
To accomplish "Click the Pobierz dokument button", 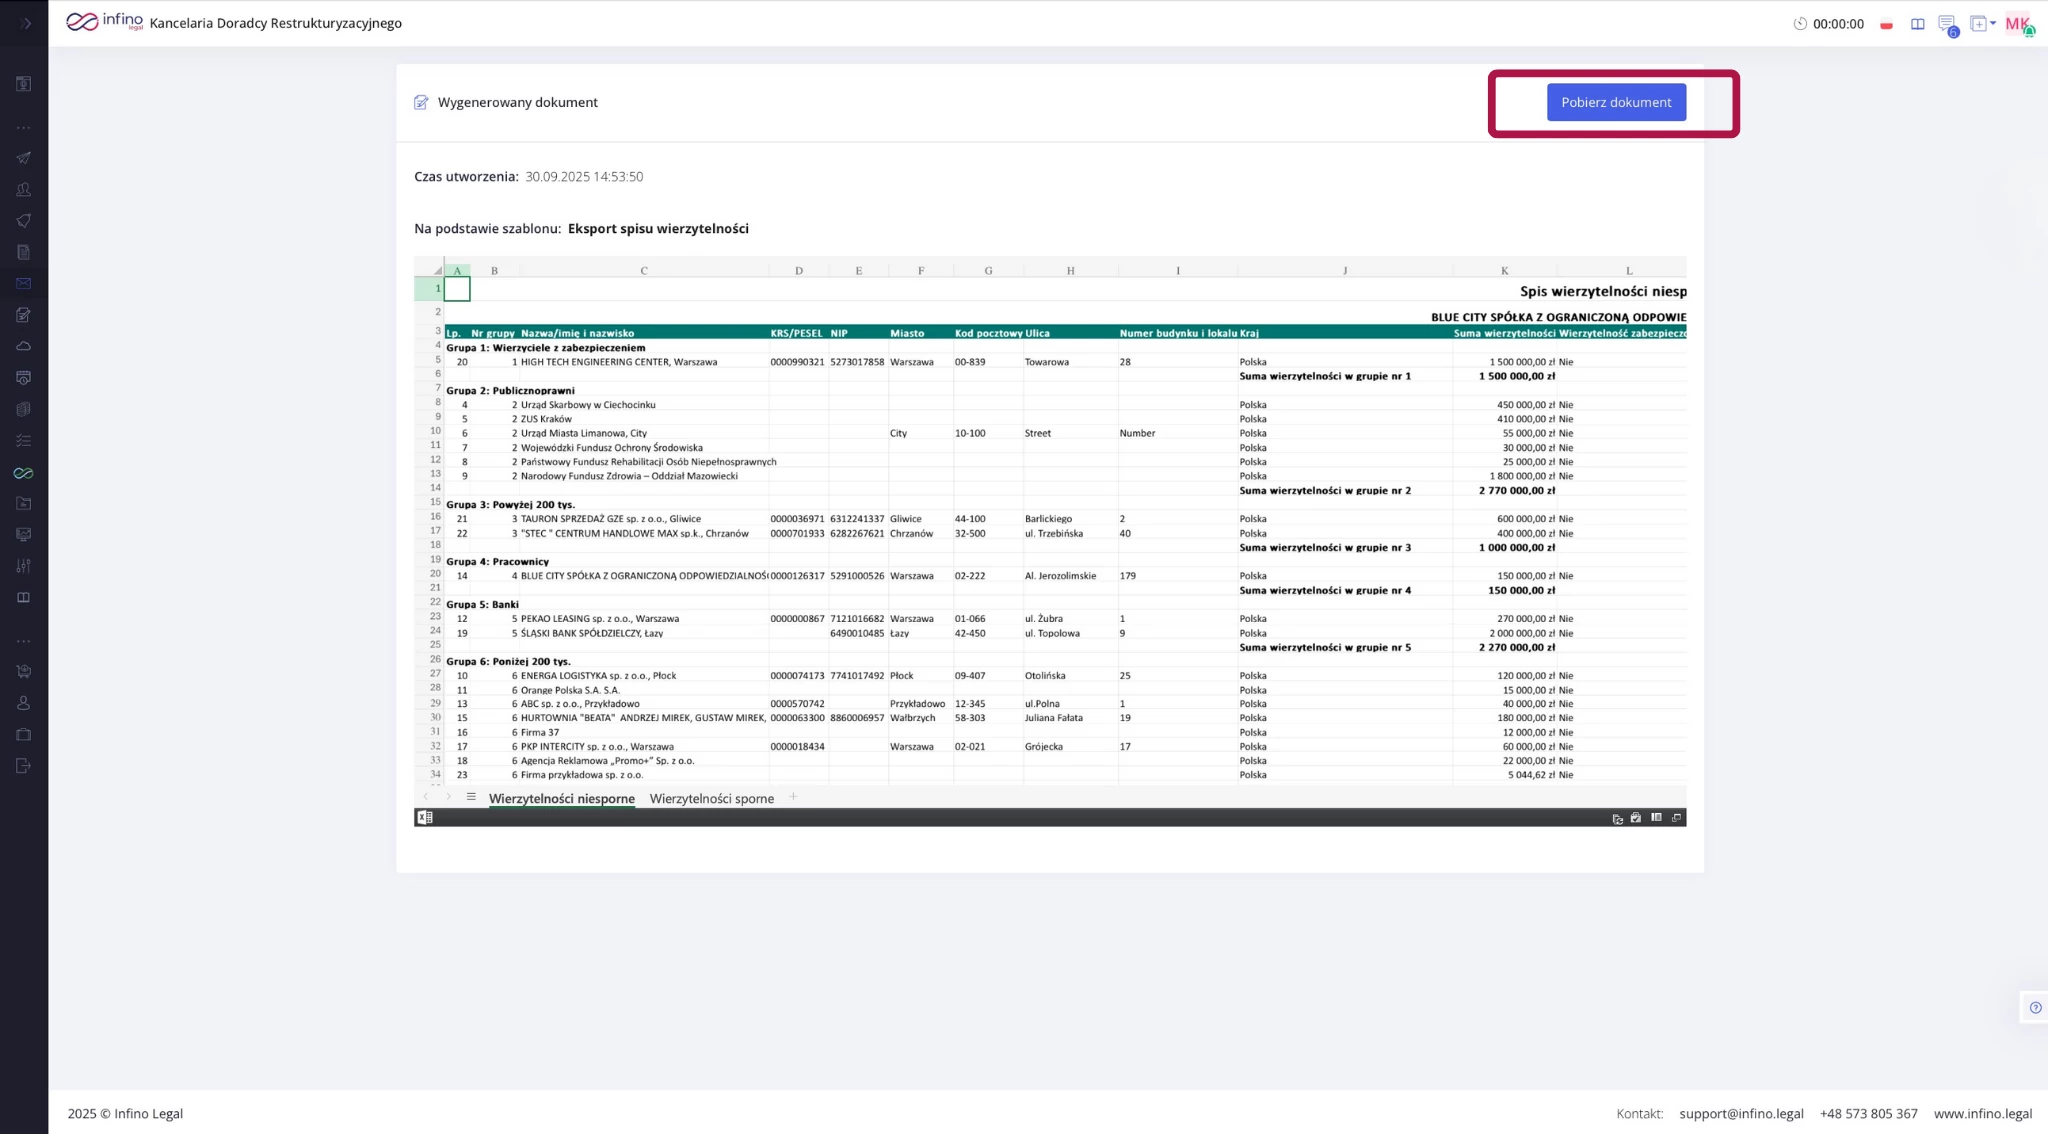I will pyautogui.click(x=1615, y=102).
